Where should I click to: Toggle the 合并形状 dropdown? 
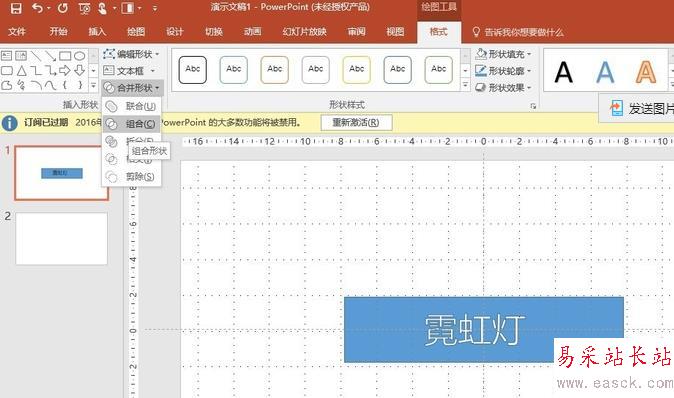click(x=132, y=88)
